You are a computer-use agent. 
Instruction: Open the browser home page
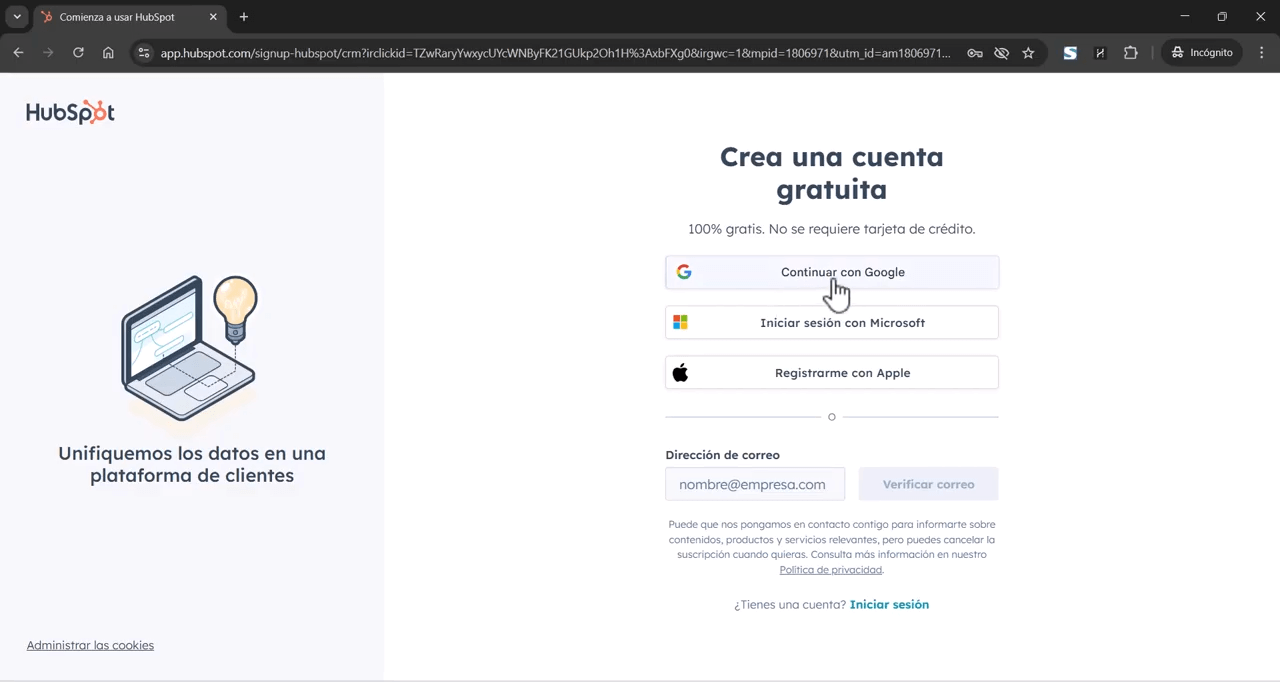108,53
